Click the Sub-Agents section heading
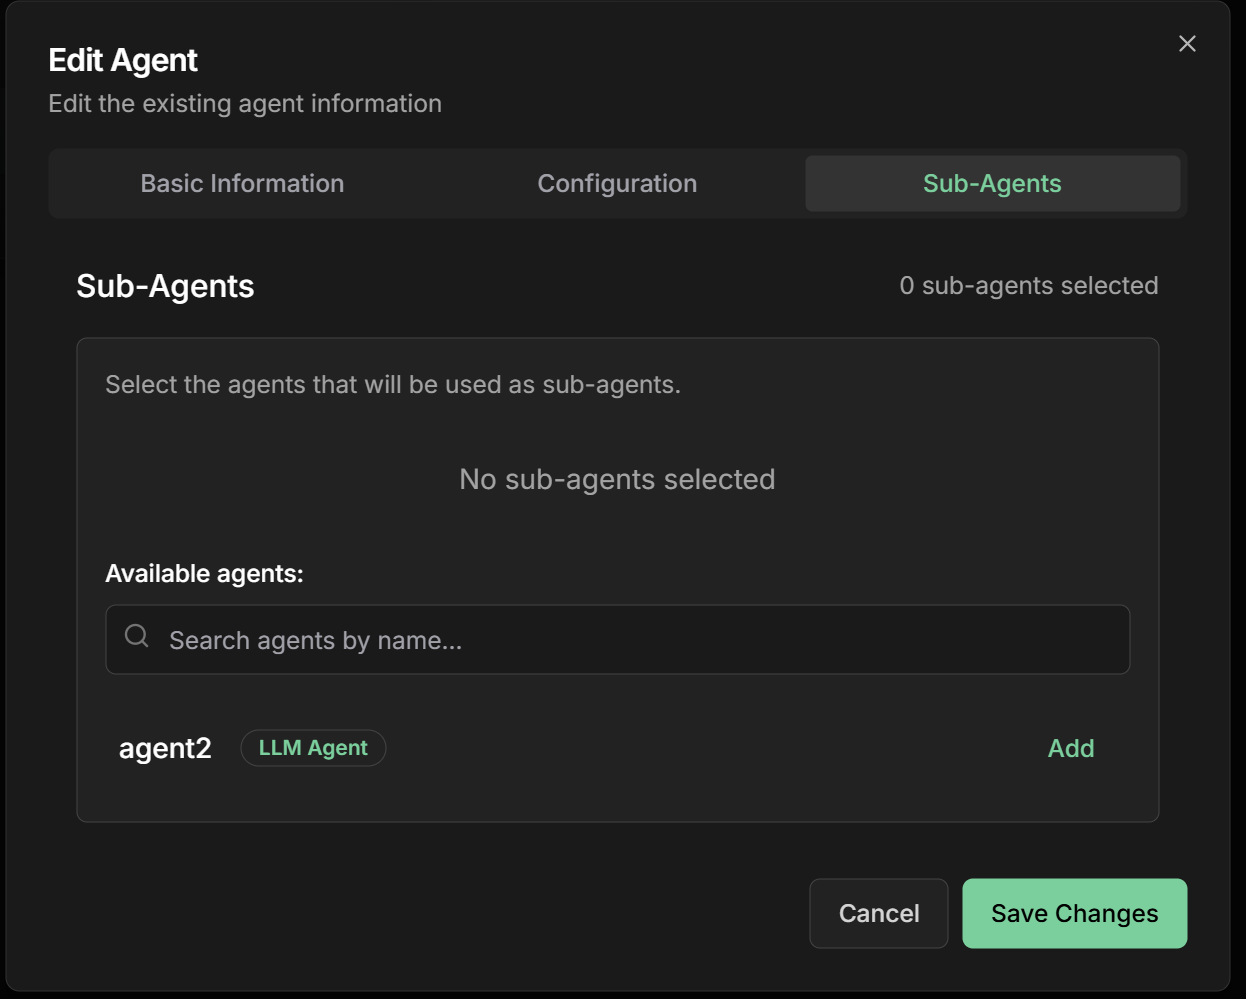The width and height of the screenshot is (1246, 999). tap(164, 285)
